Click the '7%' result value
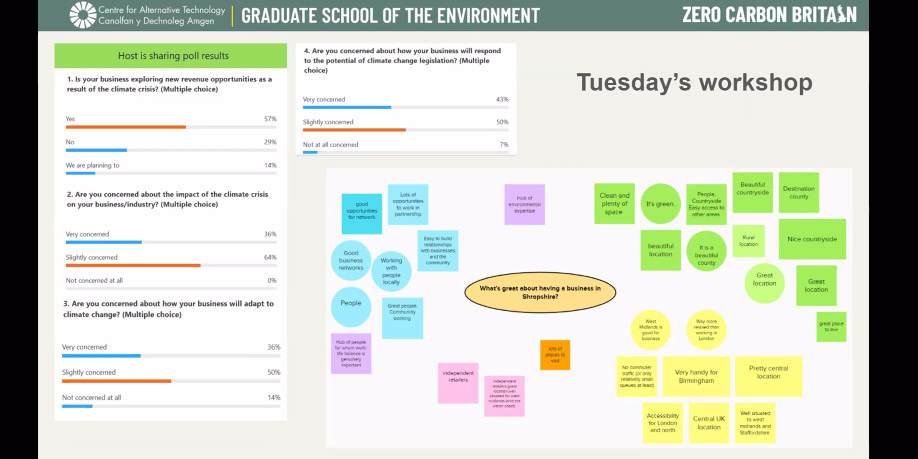Screen dimensions: 918x459 click(504, 145)
